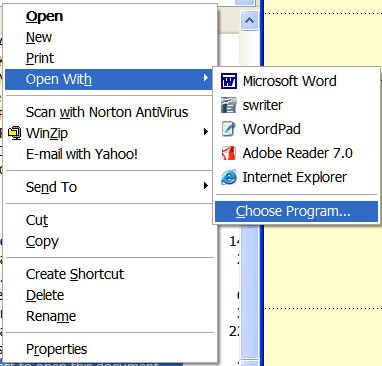Viewport: 382px width, 366px height.
Task: Open the Send To menu label
Action: click(x=51, y=187)
